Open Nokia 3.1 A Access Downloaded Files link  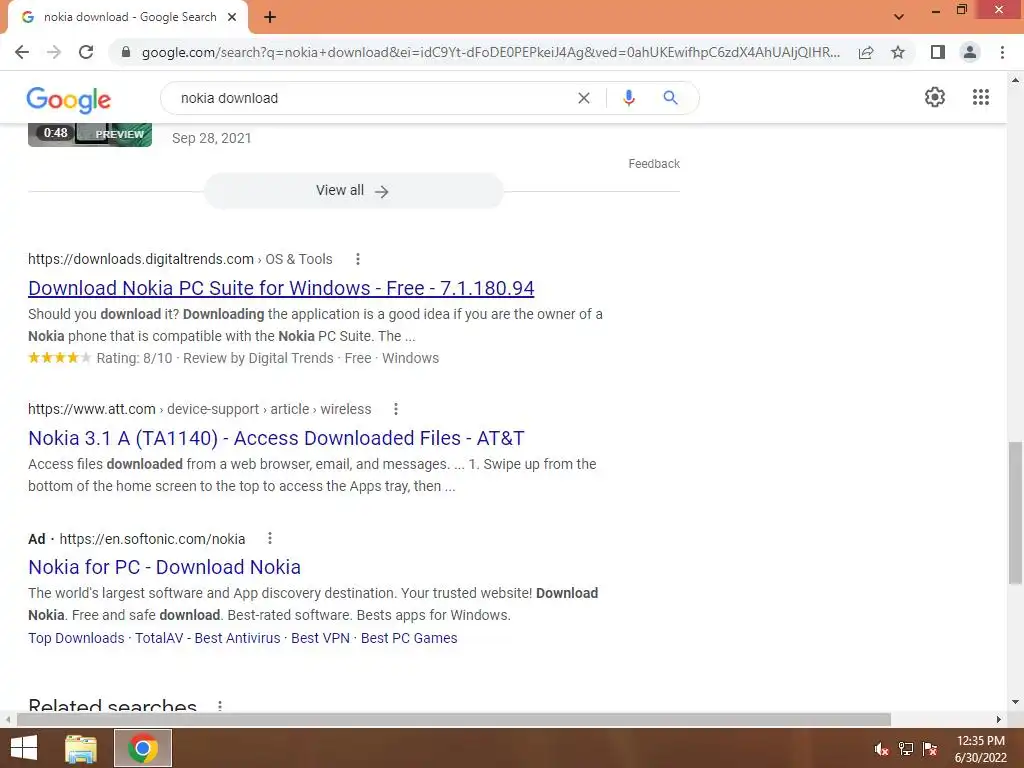click(276, 438)
